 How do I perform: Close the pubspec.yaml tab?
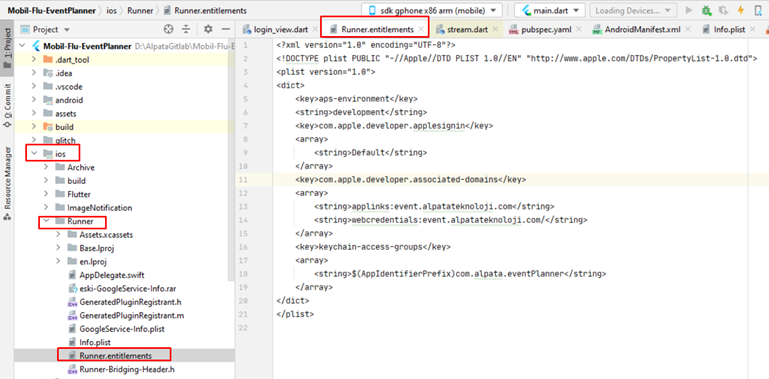pos(579,29)
